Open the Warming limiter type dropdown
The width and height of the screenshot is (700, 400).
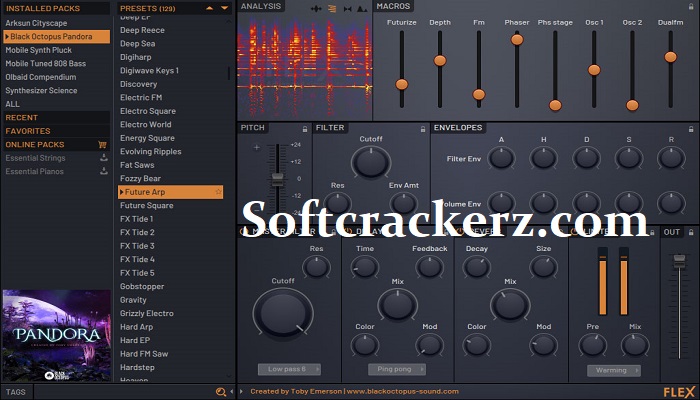click(x=614, y=370)
